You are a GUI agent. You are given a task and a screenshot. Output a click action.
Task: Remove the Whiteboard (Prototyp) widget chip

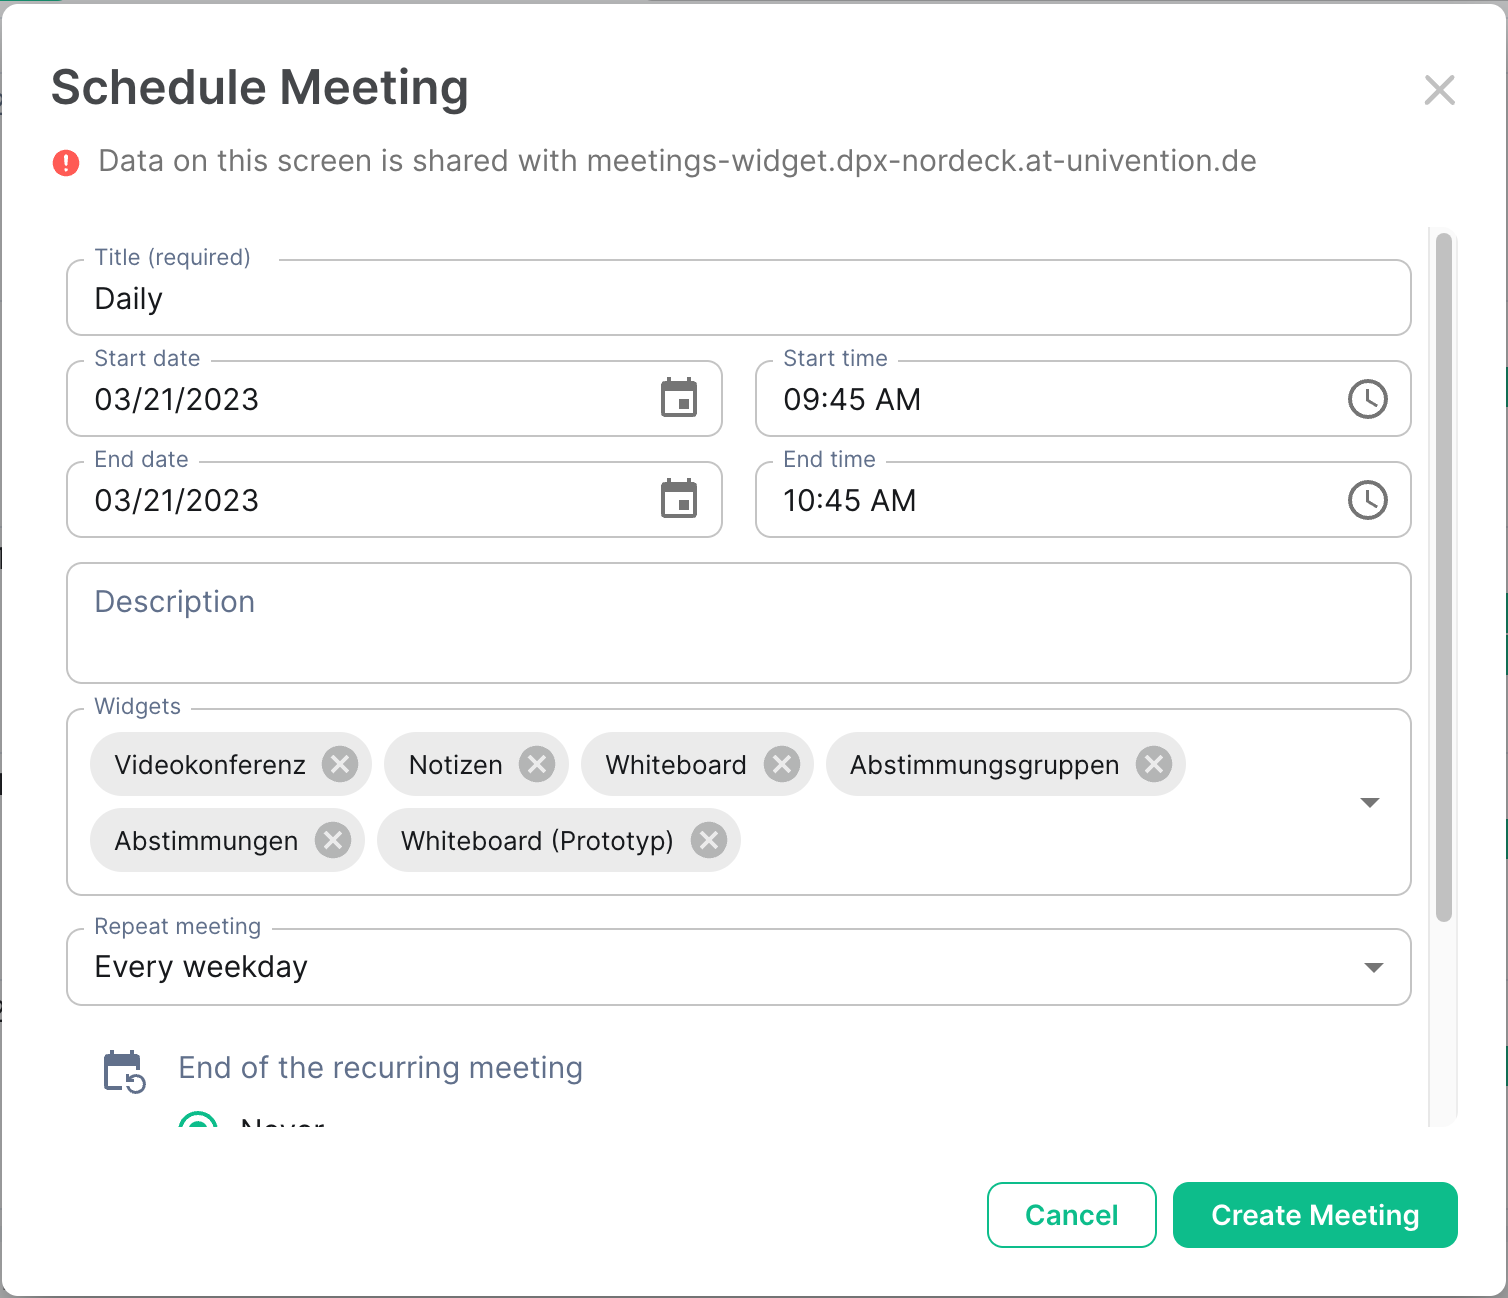coord(709,841)
